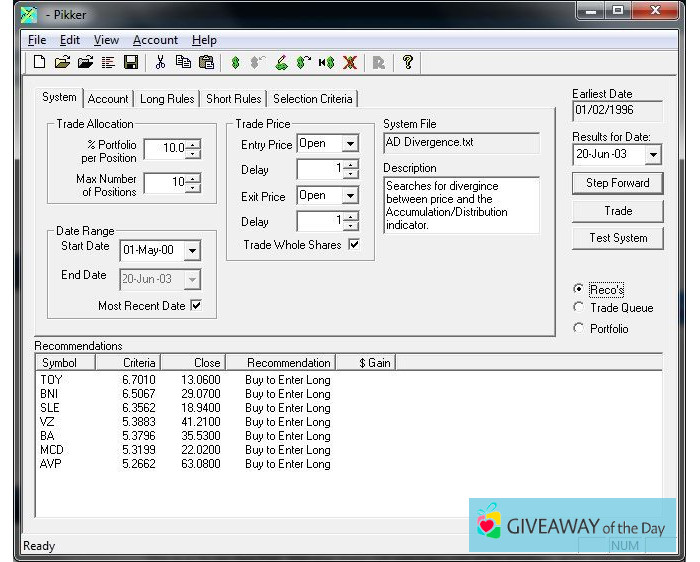Click the red X dollar icon
The width and height of the screenshot is (700, 562).
click(349, 62)
